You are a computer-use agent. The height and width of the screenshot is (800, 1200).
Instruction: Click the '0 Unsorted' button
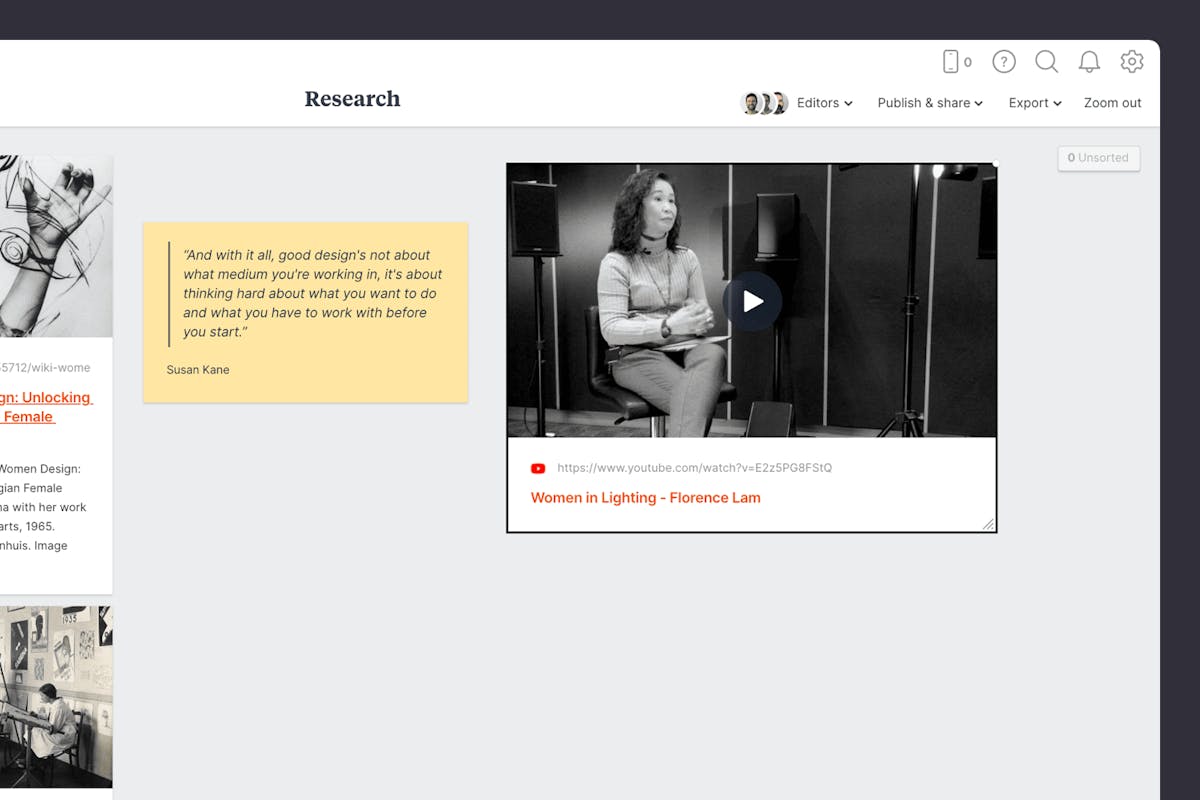click(x=1098, y=158)
